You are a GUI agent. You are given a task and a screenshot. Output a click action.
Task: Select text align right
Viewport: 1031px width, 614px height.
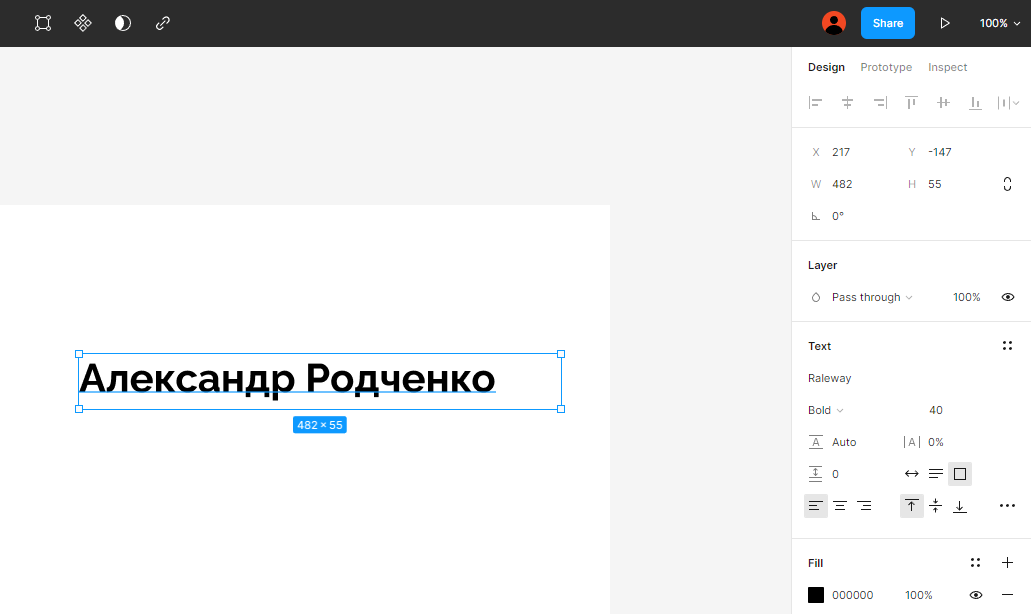click(x=864, y=506)
